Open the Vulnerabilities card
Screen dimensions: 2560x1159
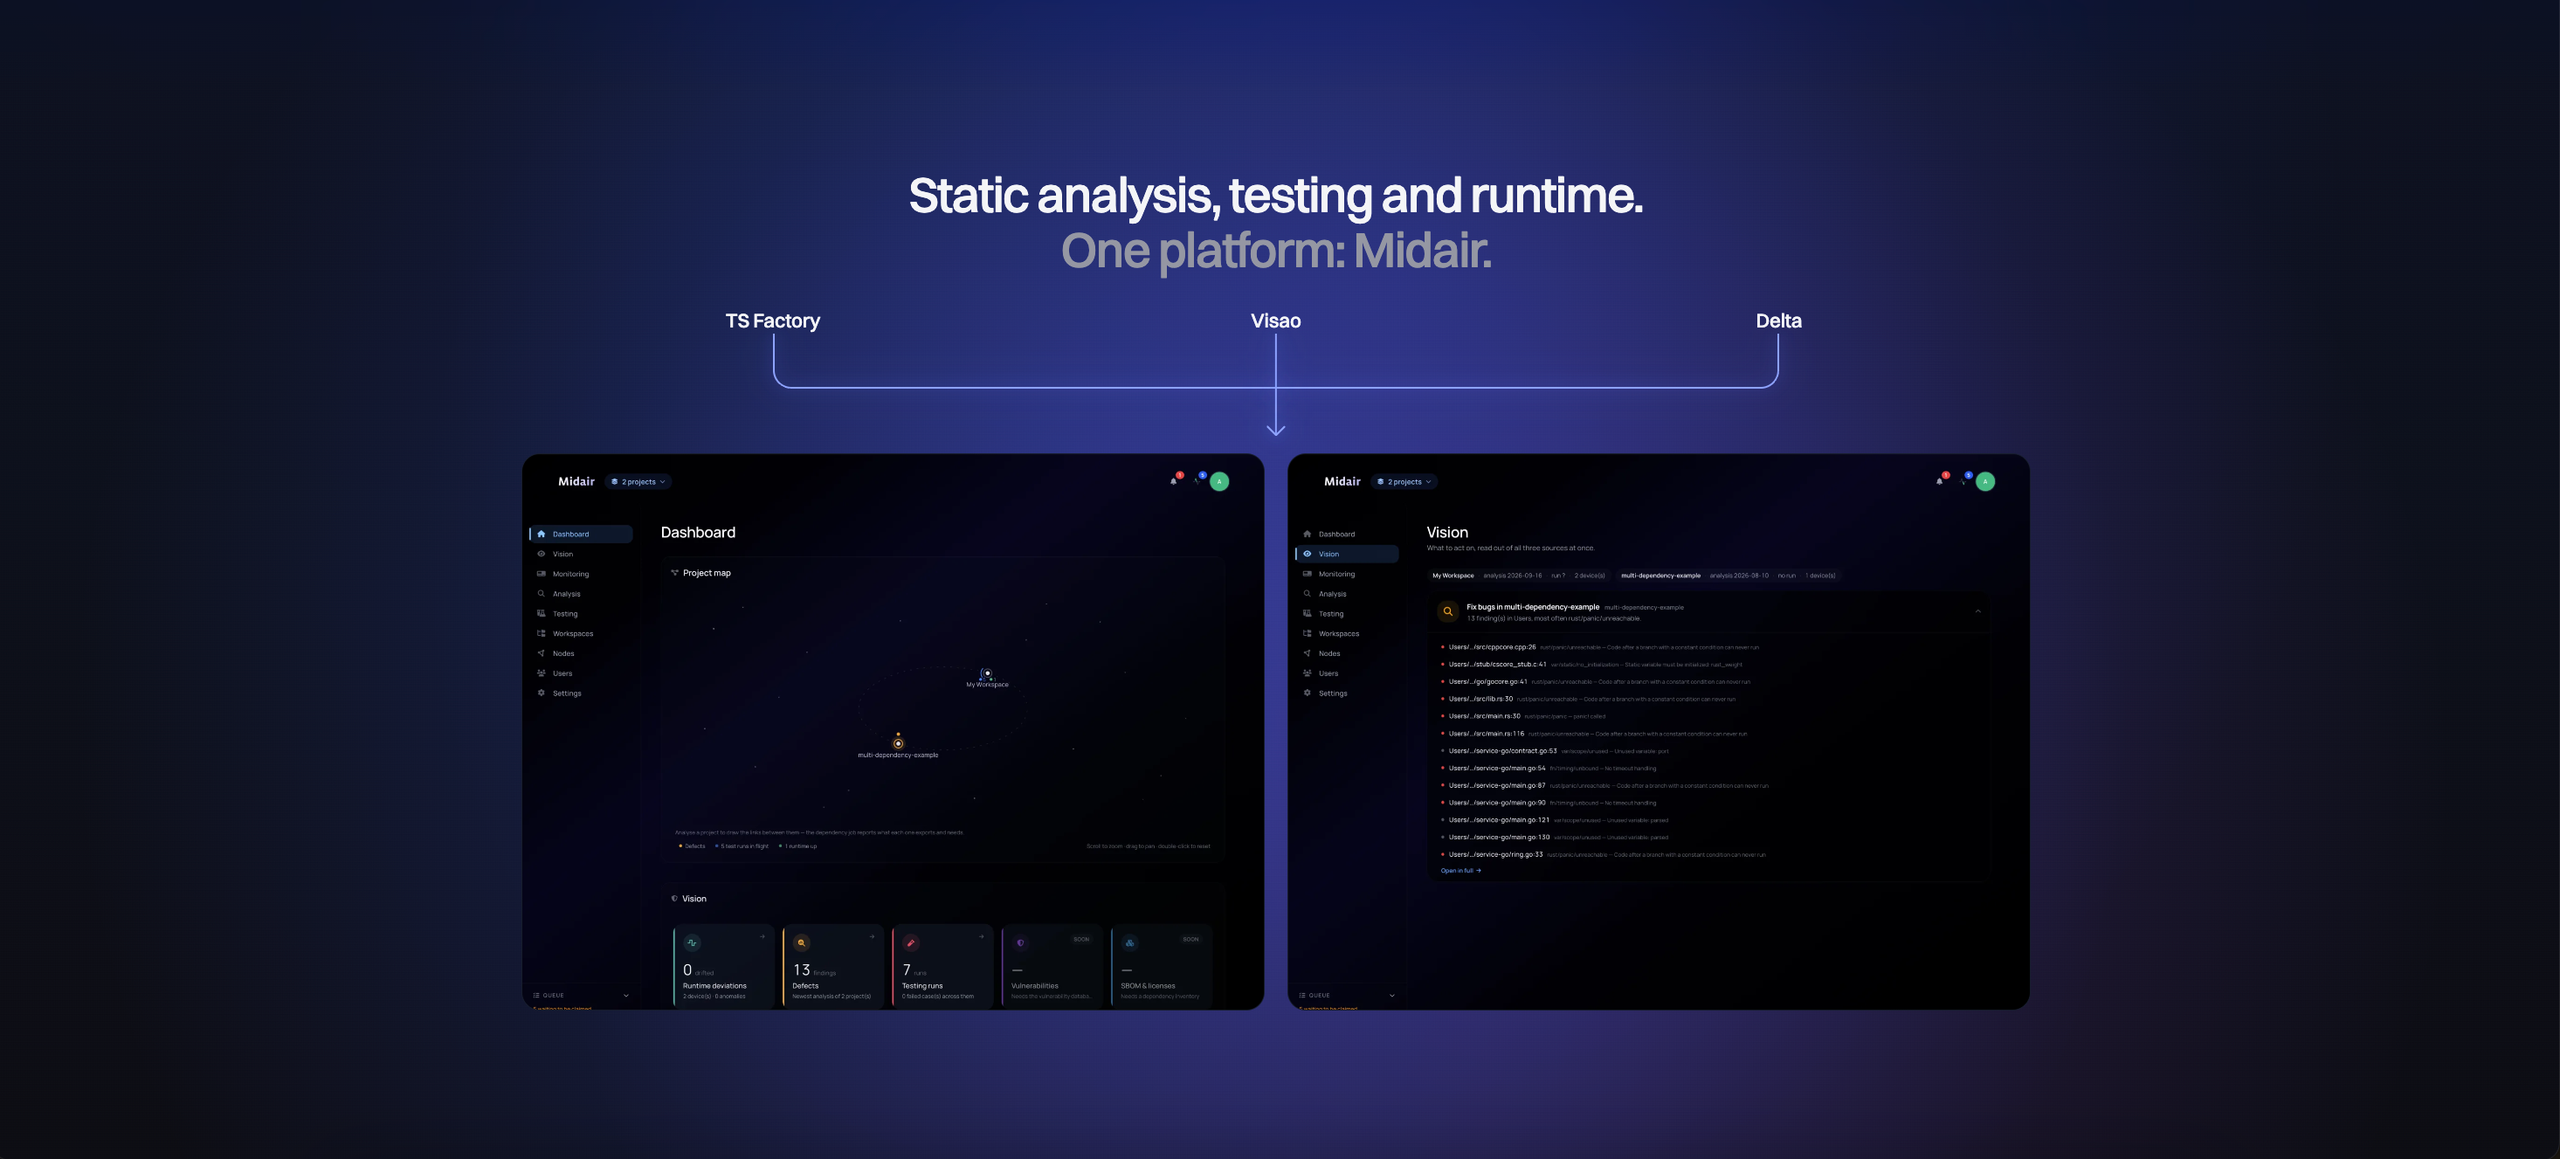pos(1052,967)
